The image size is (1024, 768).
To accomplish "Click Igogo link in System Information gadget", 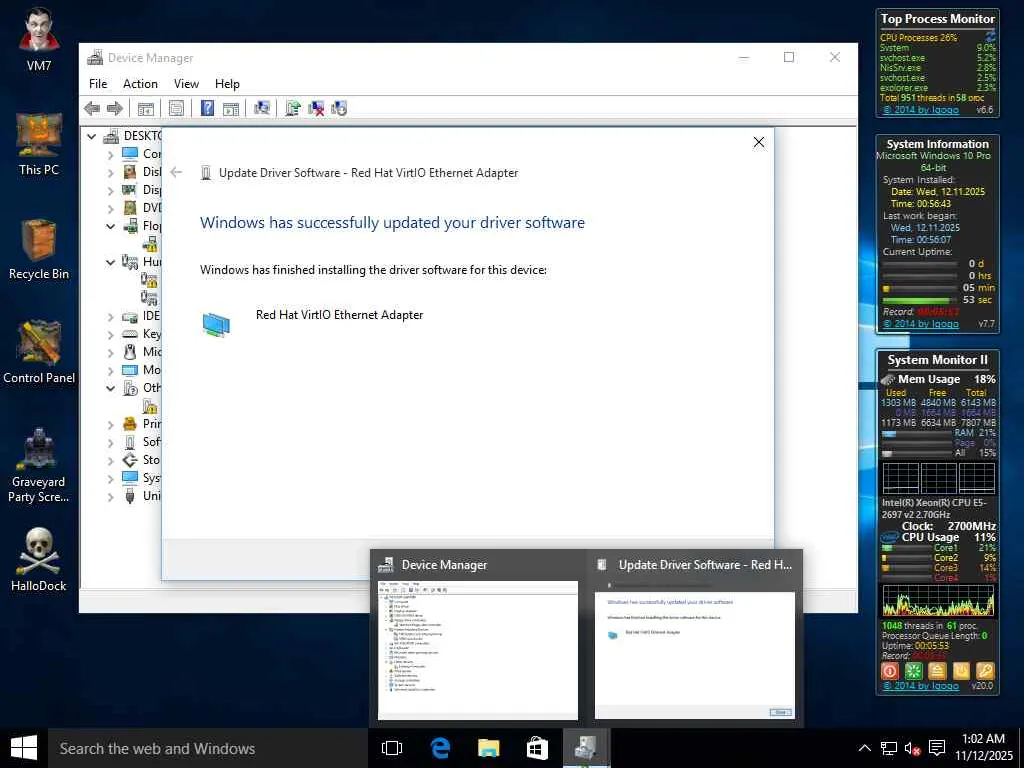I will [x=921, y=323].
